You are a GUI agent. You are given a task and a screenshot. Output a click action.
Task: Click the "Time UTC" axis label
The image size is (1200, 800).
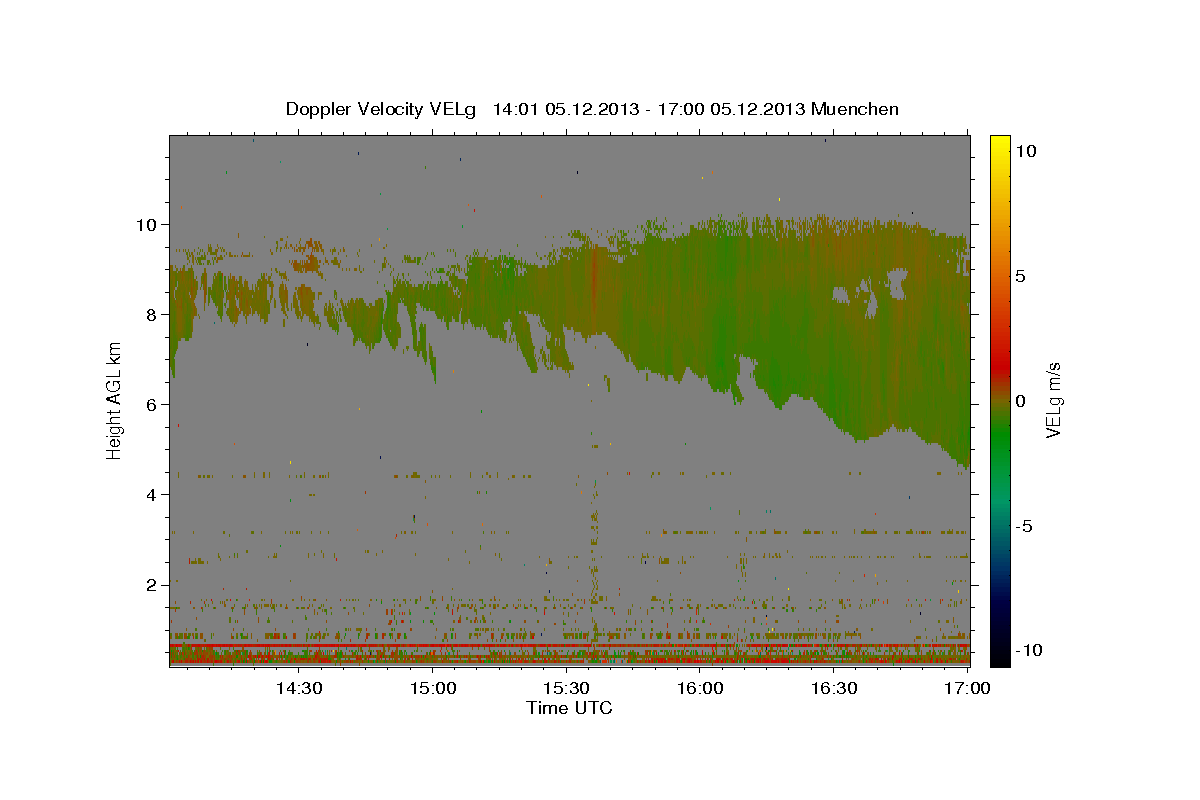569,708
